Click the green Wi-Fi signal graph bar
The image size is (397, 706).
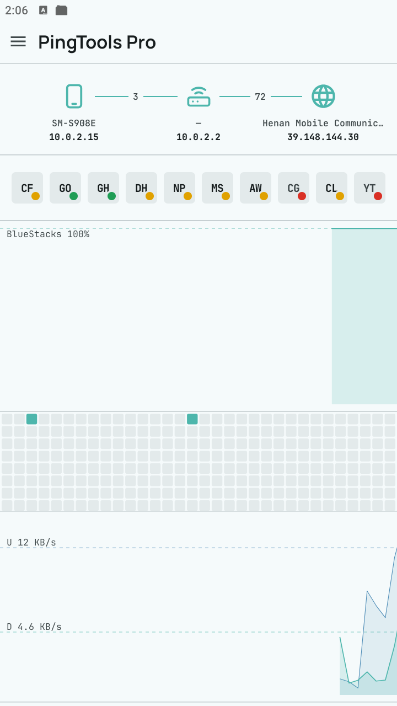(364, 316)
